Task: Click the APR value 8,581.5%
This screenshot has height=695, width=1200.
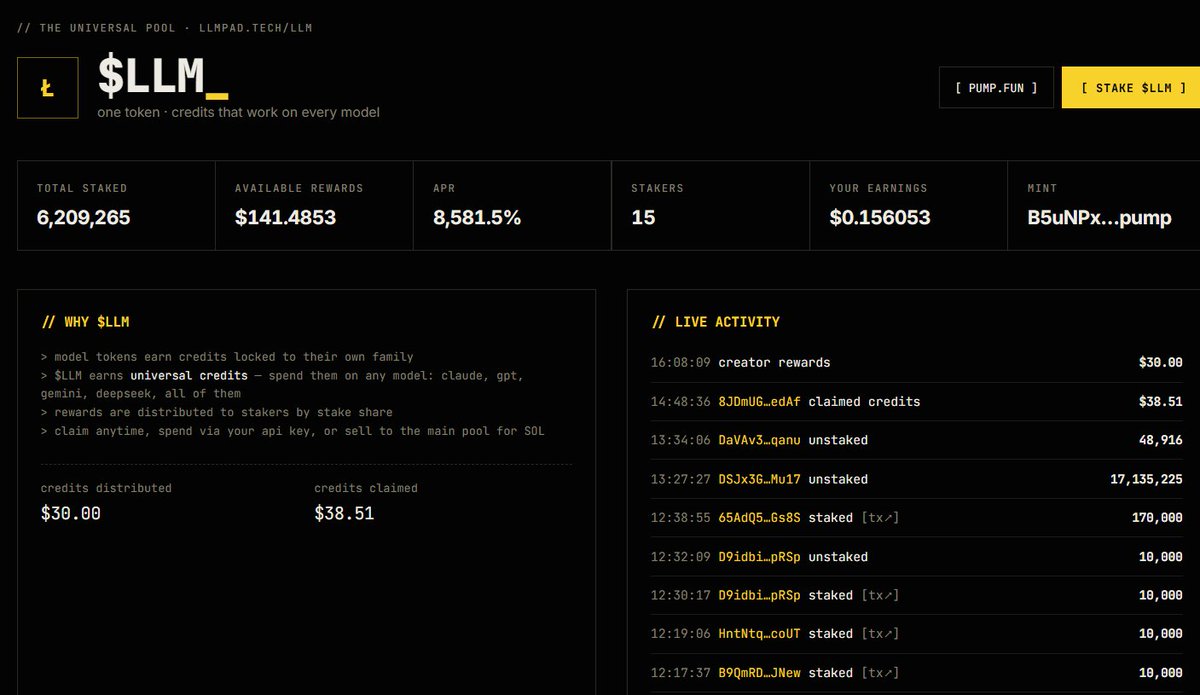Action: pyautogui.click(x=477, y=217)
